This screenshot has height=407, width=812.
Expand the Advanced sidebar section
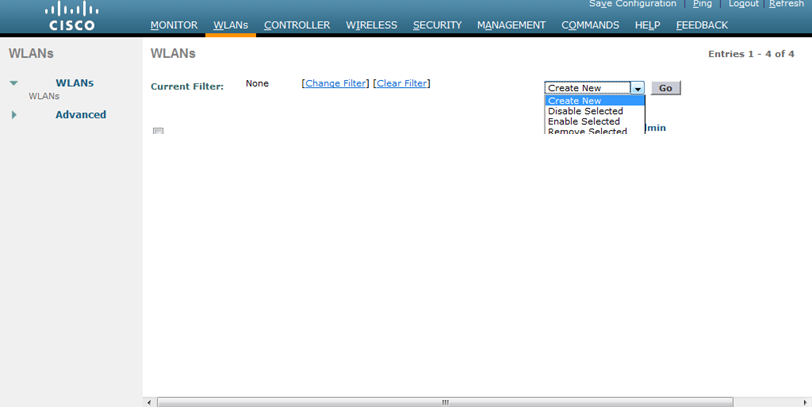click(x=14, y=115)
